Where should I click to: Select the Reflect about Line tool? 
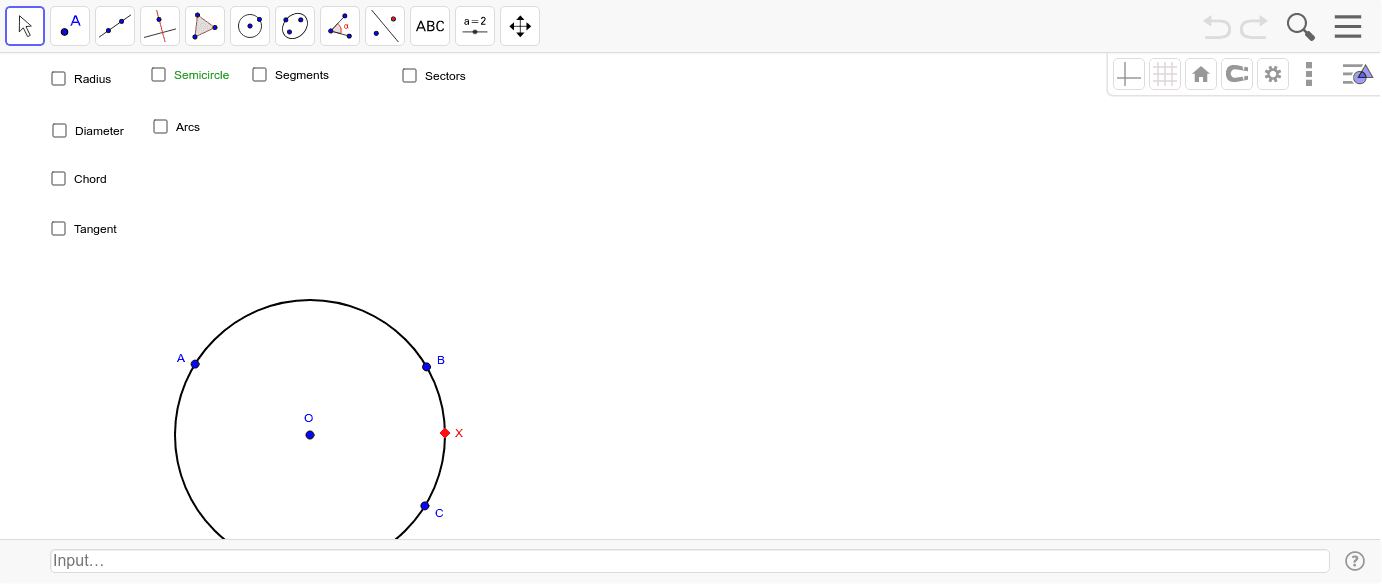coord(384,26)
